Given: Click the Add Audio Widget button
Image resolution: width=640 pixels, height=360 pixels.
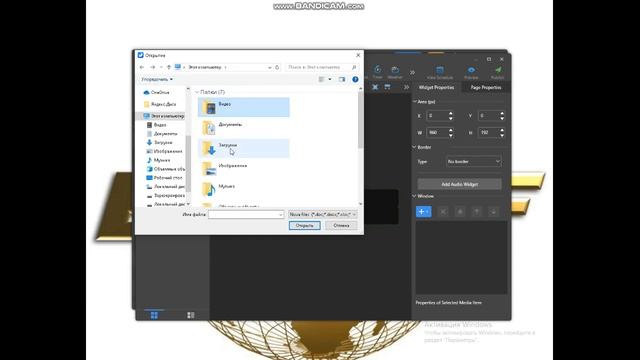Looking at the screenshot, I should click(x=460, y=184).
